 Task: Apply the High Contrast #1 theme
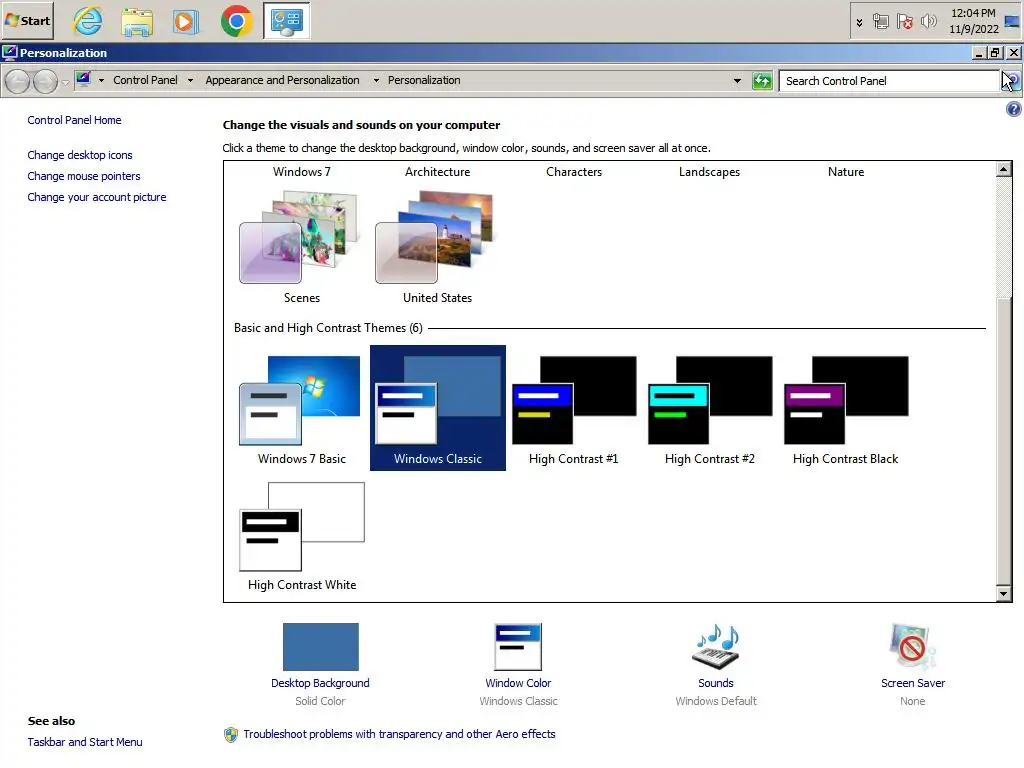tap(573, 409)
